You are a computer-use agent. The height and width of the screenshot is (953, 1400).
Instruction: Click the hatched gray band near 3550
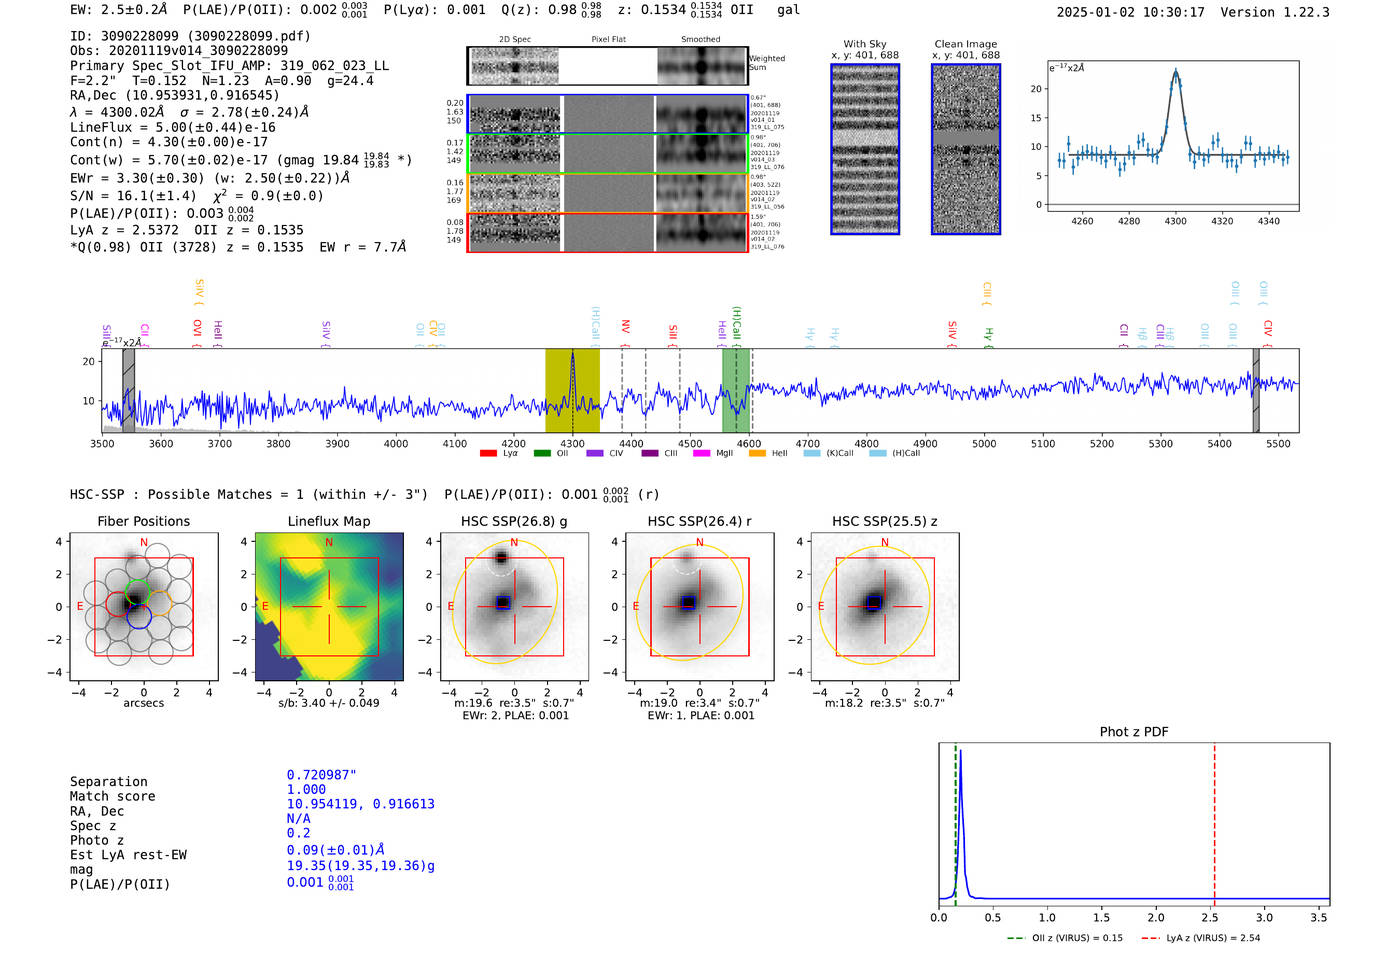tap(128, 391)
